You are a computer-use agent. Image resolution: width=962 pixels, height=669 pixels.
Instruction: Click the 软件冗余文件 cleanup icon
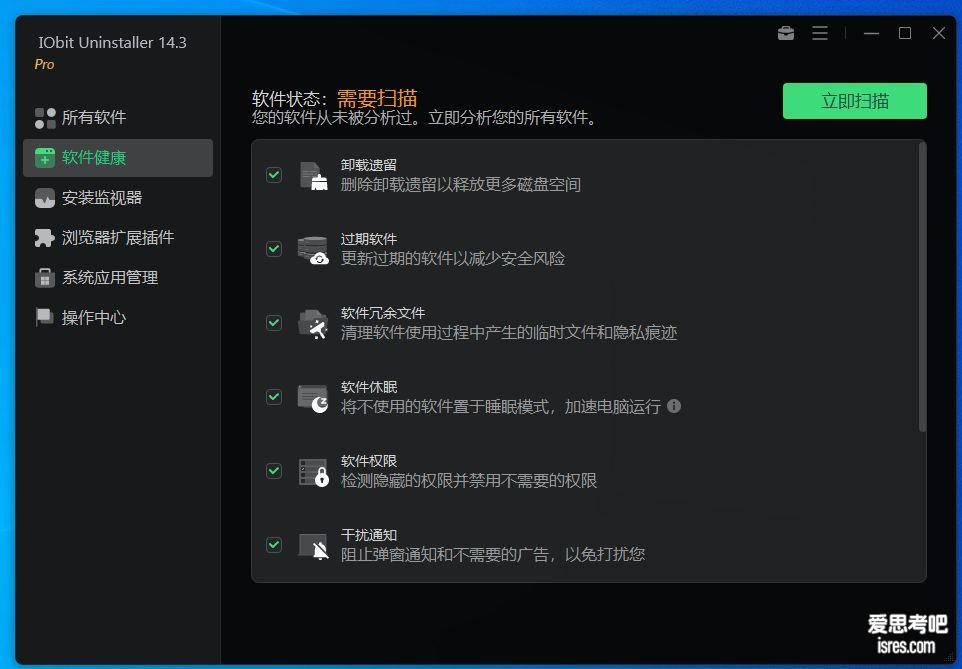314,324
